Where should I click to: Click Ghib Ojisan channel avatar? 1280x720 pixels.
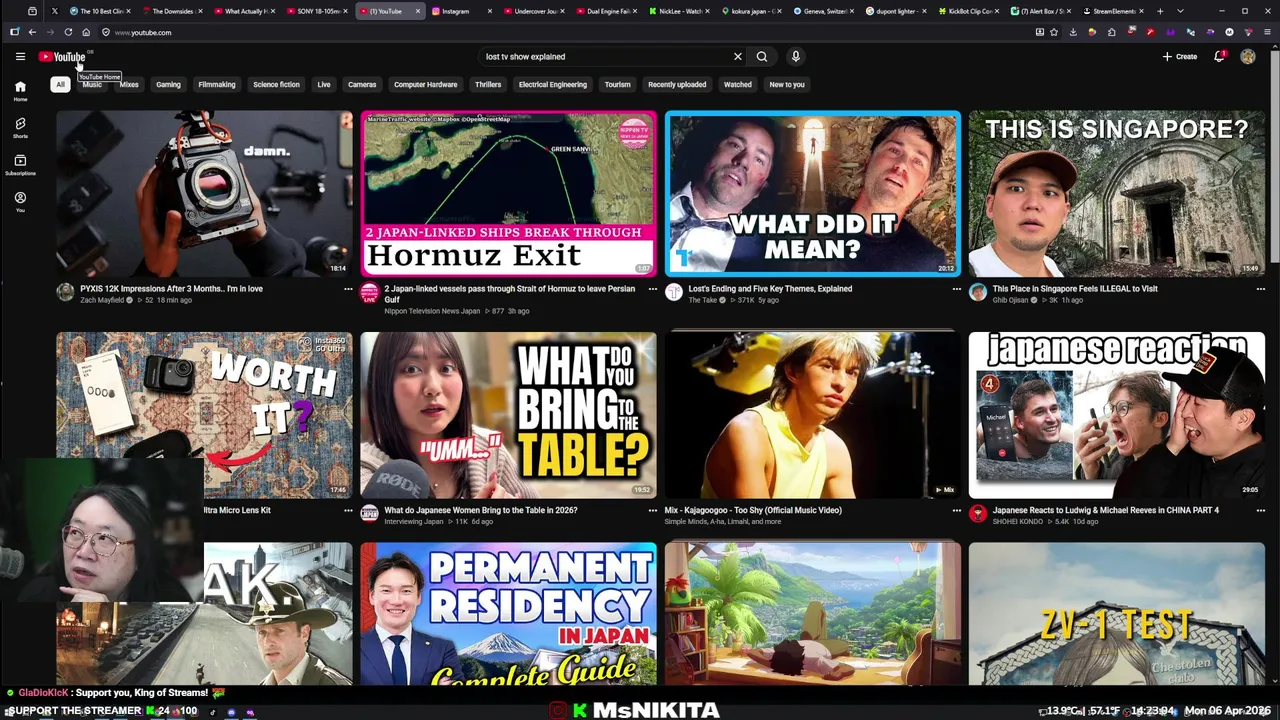pos(978,292)
